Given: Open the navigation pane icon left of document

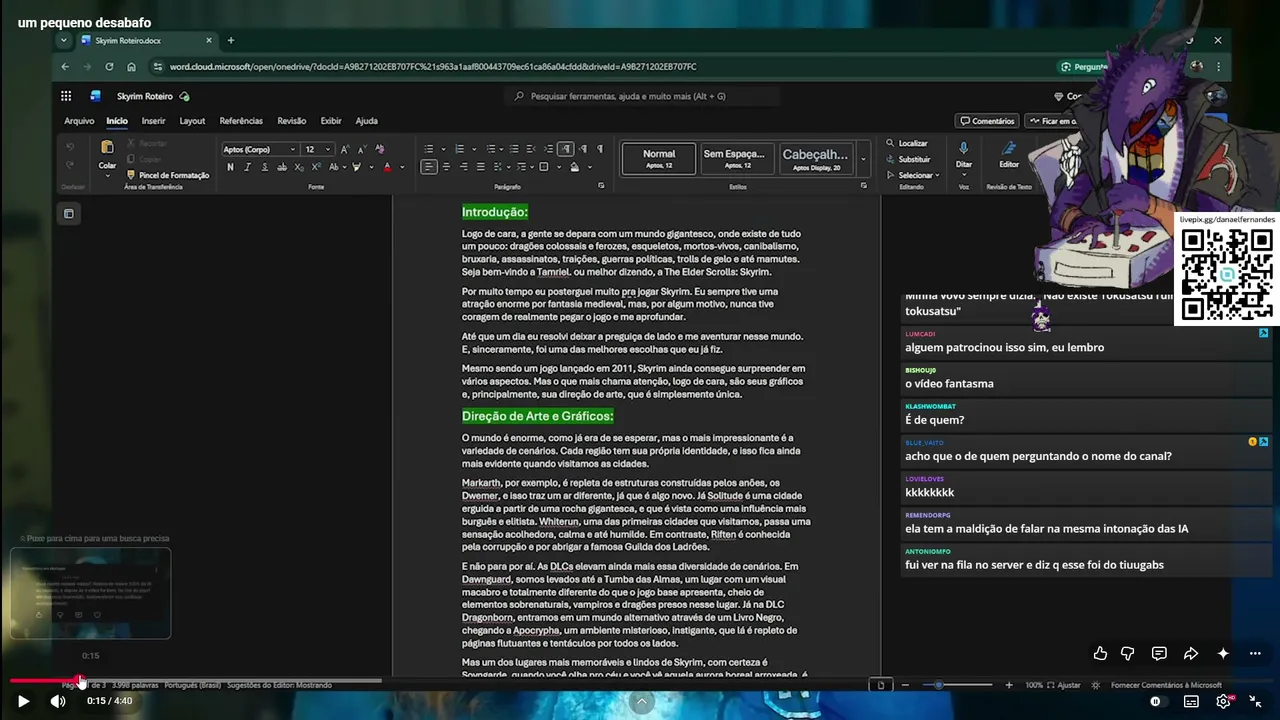Looking at the screenshot, I should tap(68, 213).
